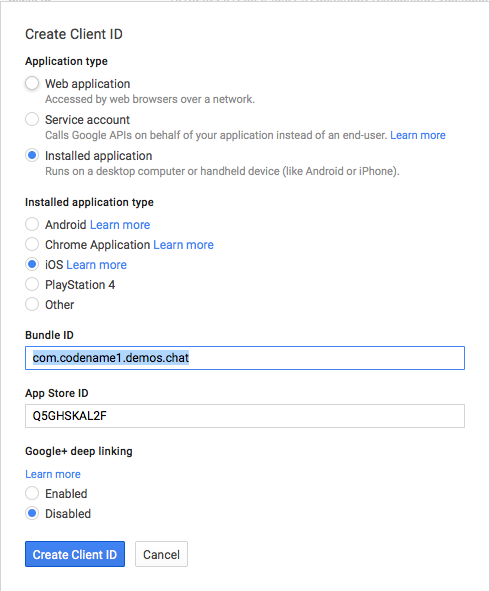This screenshot has height=591, width=490.
Task: Select Installed application radio option
Action: (x=32, y=155)
